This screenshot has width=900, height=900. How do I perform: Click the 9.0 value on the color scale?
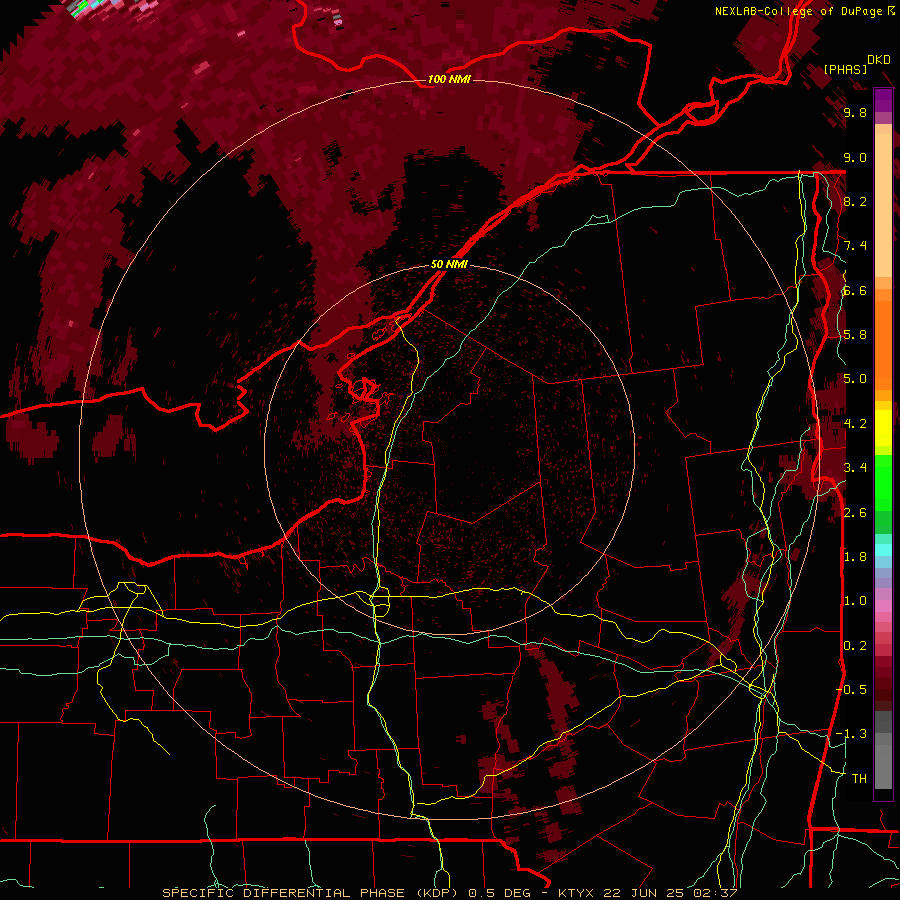(x=855, y=157)
